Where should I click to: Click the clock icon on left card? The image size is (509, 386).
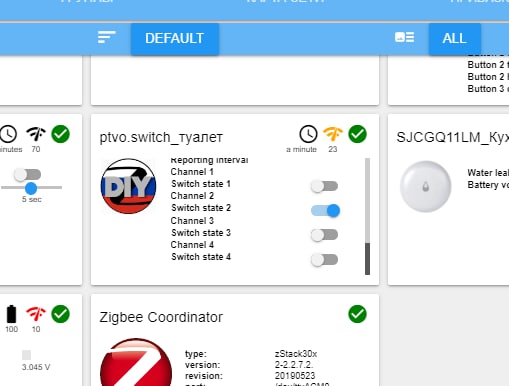(x=8, y=134)
